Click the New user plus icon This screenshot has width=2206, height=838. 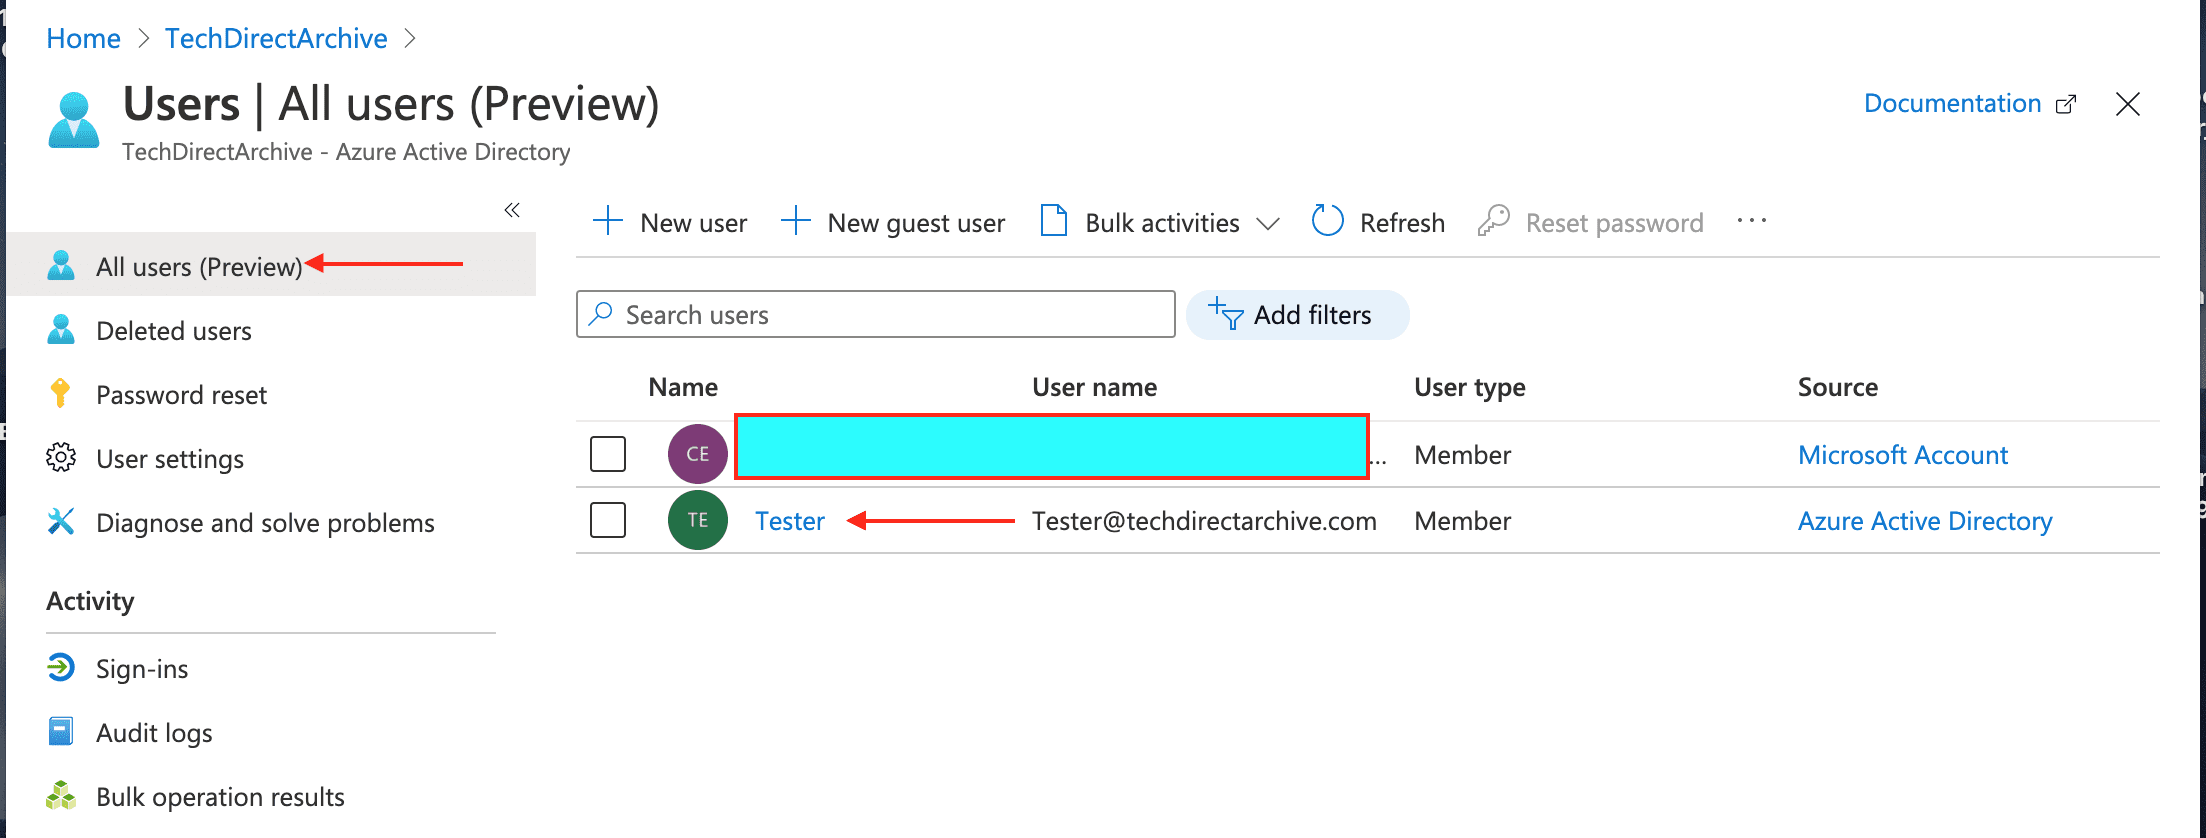[x=608, y=221]
